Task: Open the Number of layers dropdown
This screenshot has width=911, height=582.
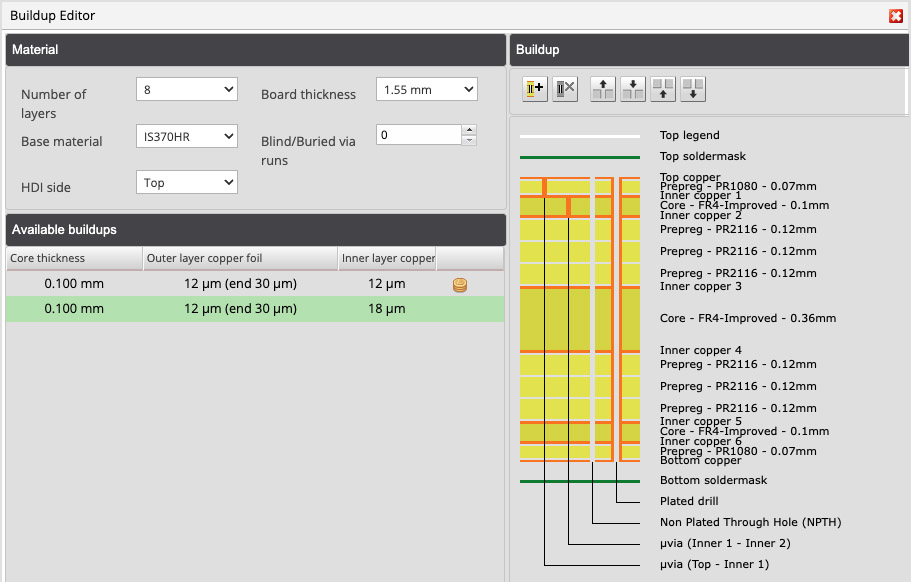Action: [x=187, y=90]
